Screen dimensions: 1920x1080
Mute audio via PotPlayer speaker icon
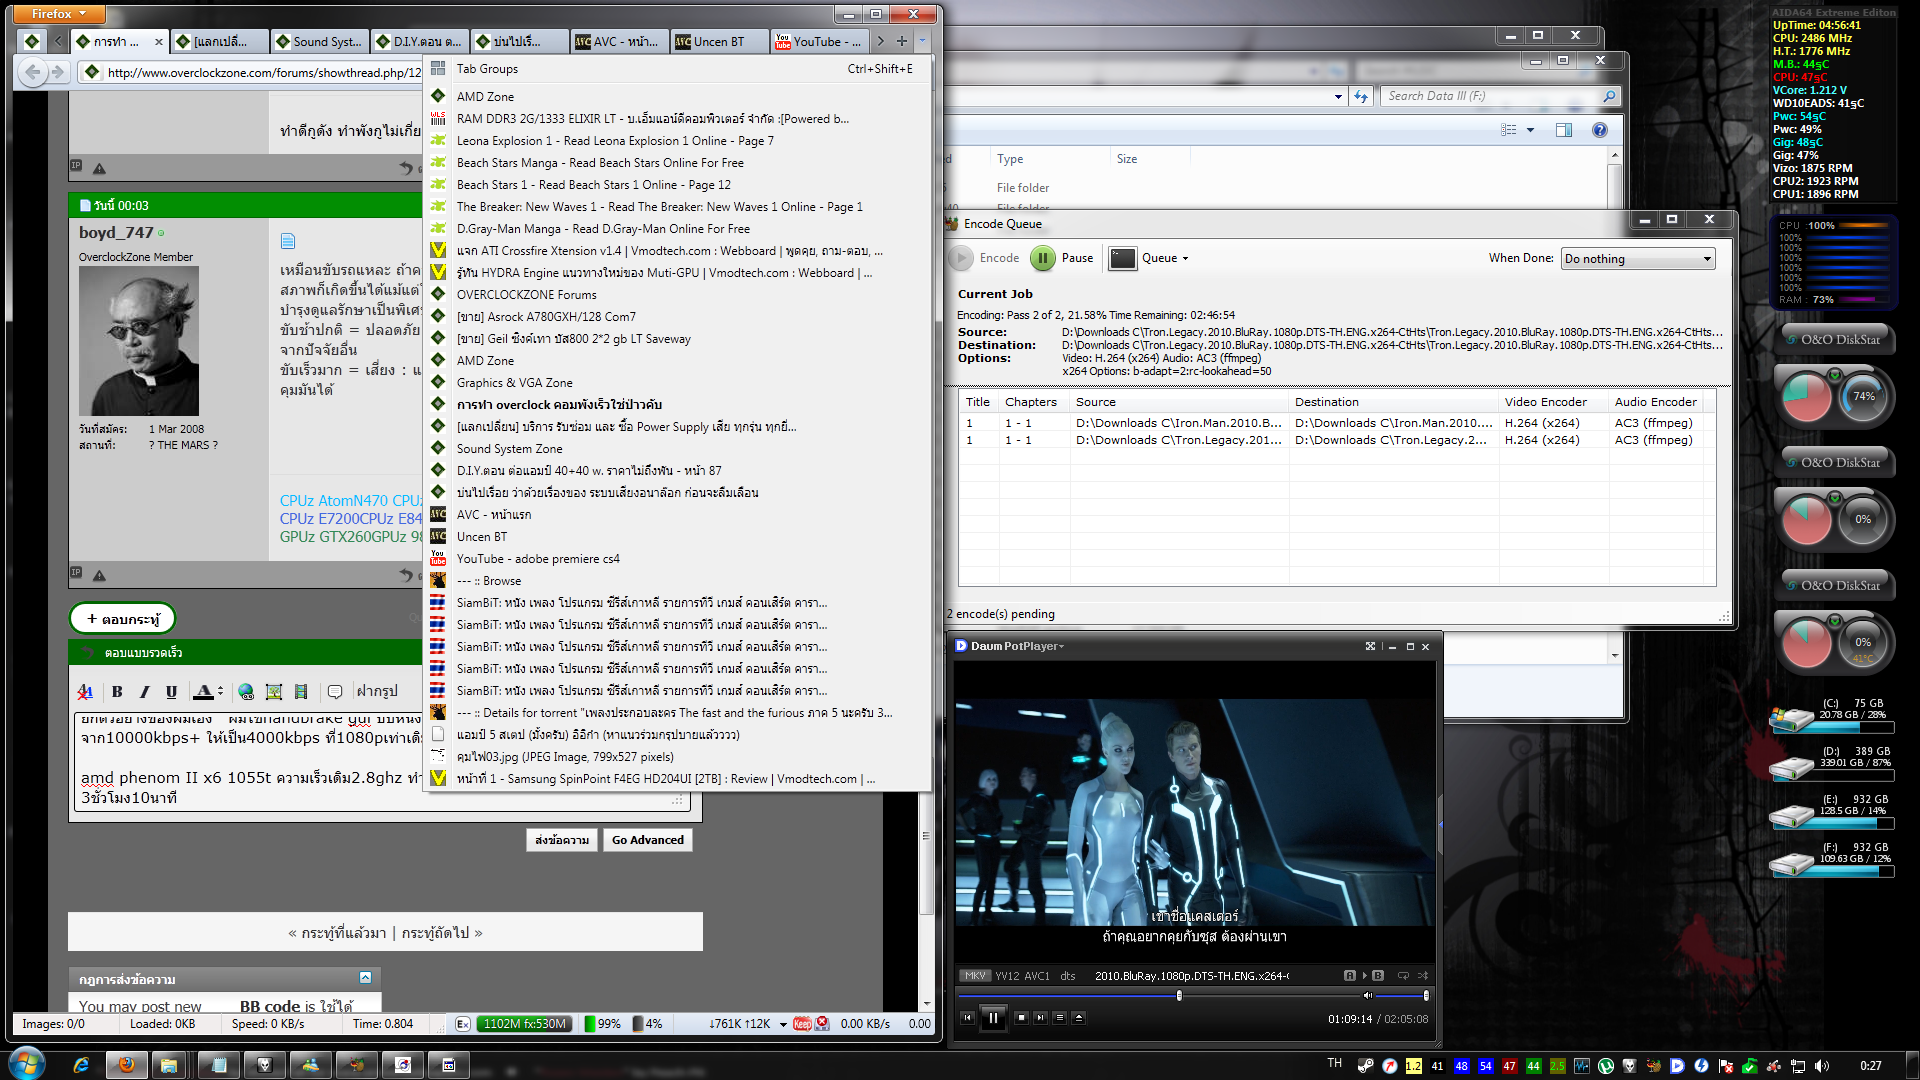(1367, 995)
